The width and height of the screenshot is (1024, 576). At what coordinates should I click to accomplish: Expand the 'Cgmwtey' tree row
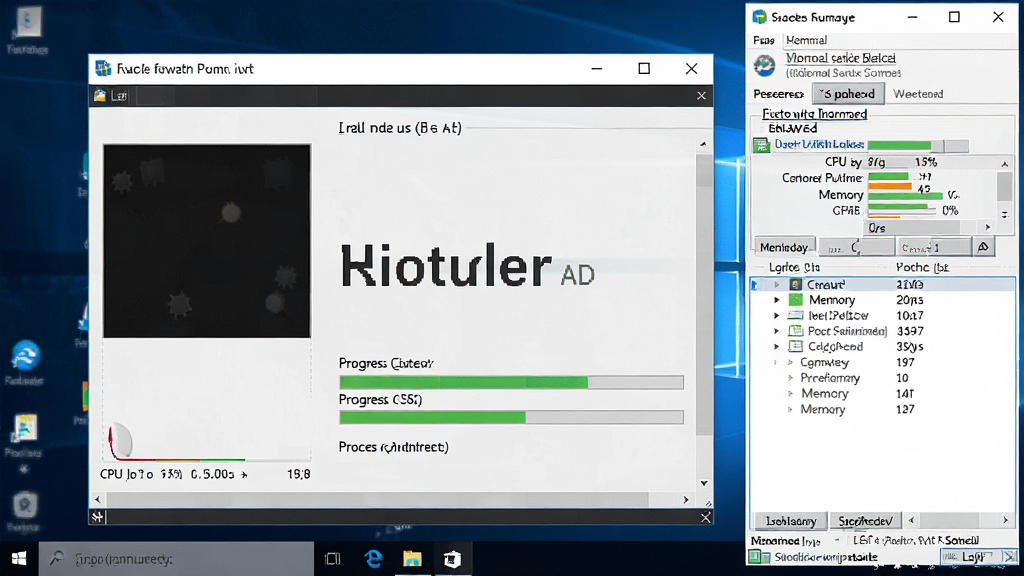[x=790, y=362]
